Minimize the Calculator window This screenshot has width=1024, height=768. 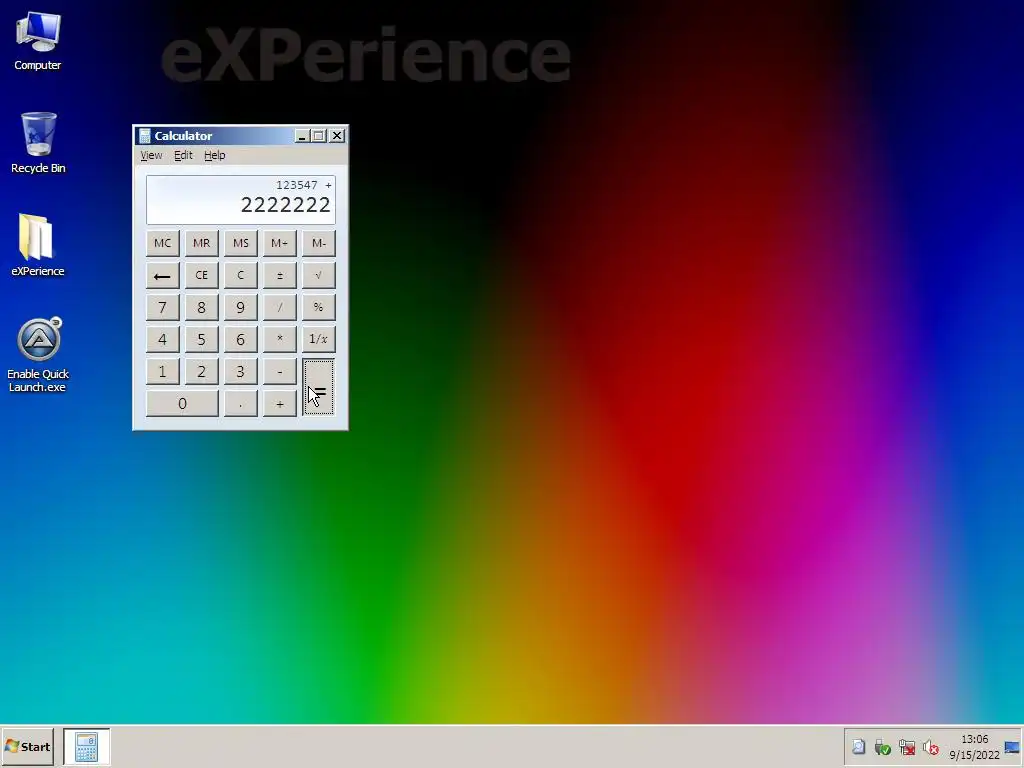click(301, 136)
